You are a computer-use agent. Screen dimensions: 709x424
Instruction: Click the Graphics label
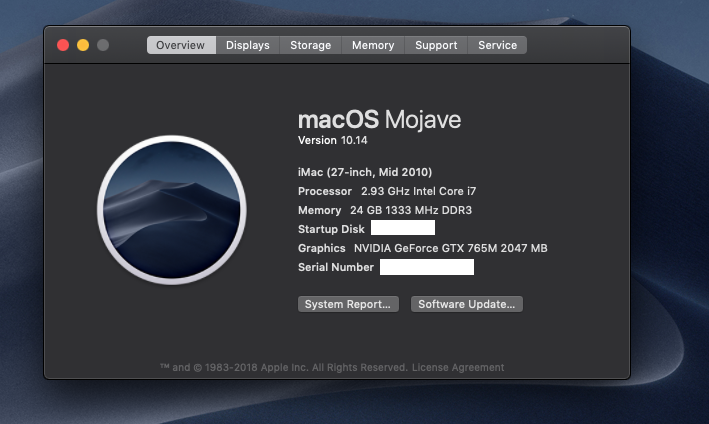pos(321,248)
